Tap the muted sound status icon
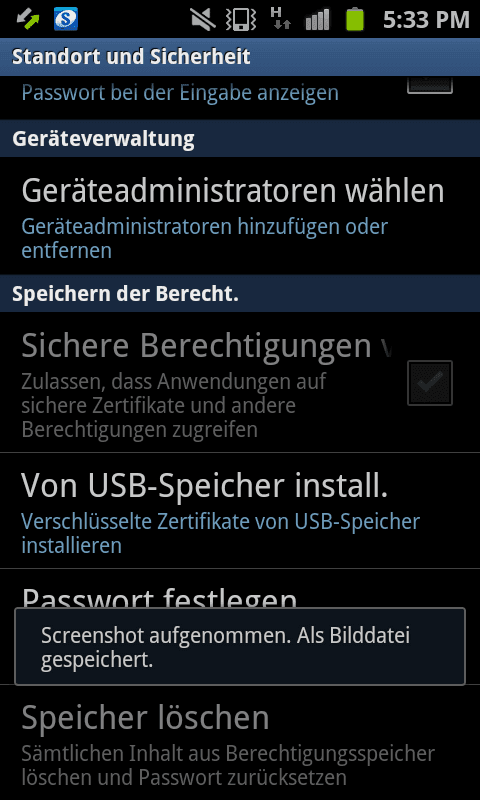Image resolution: width=480 pixels, height=800 pixels. click(203, 19)
